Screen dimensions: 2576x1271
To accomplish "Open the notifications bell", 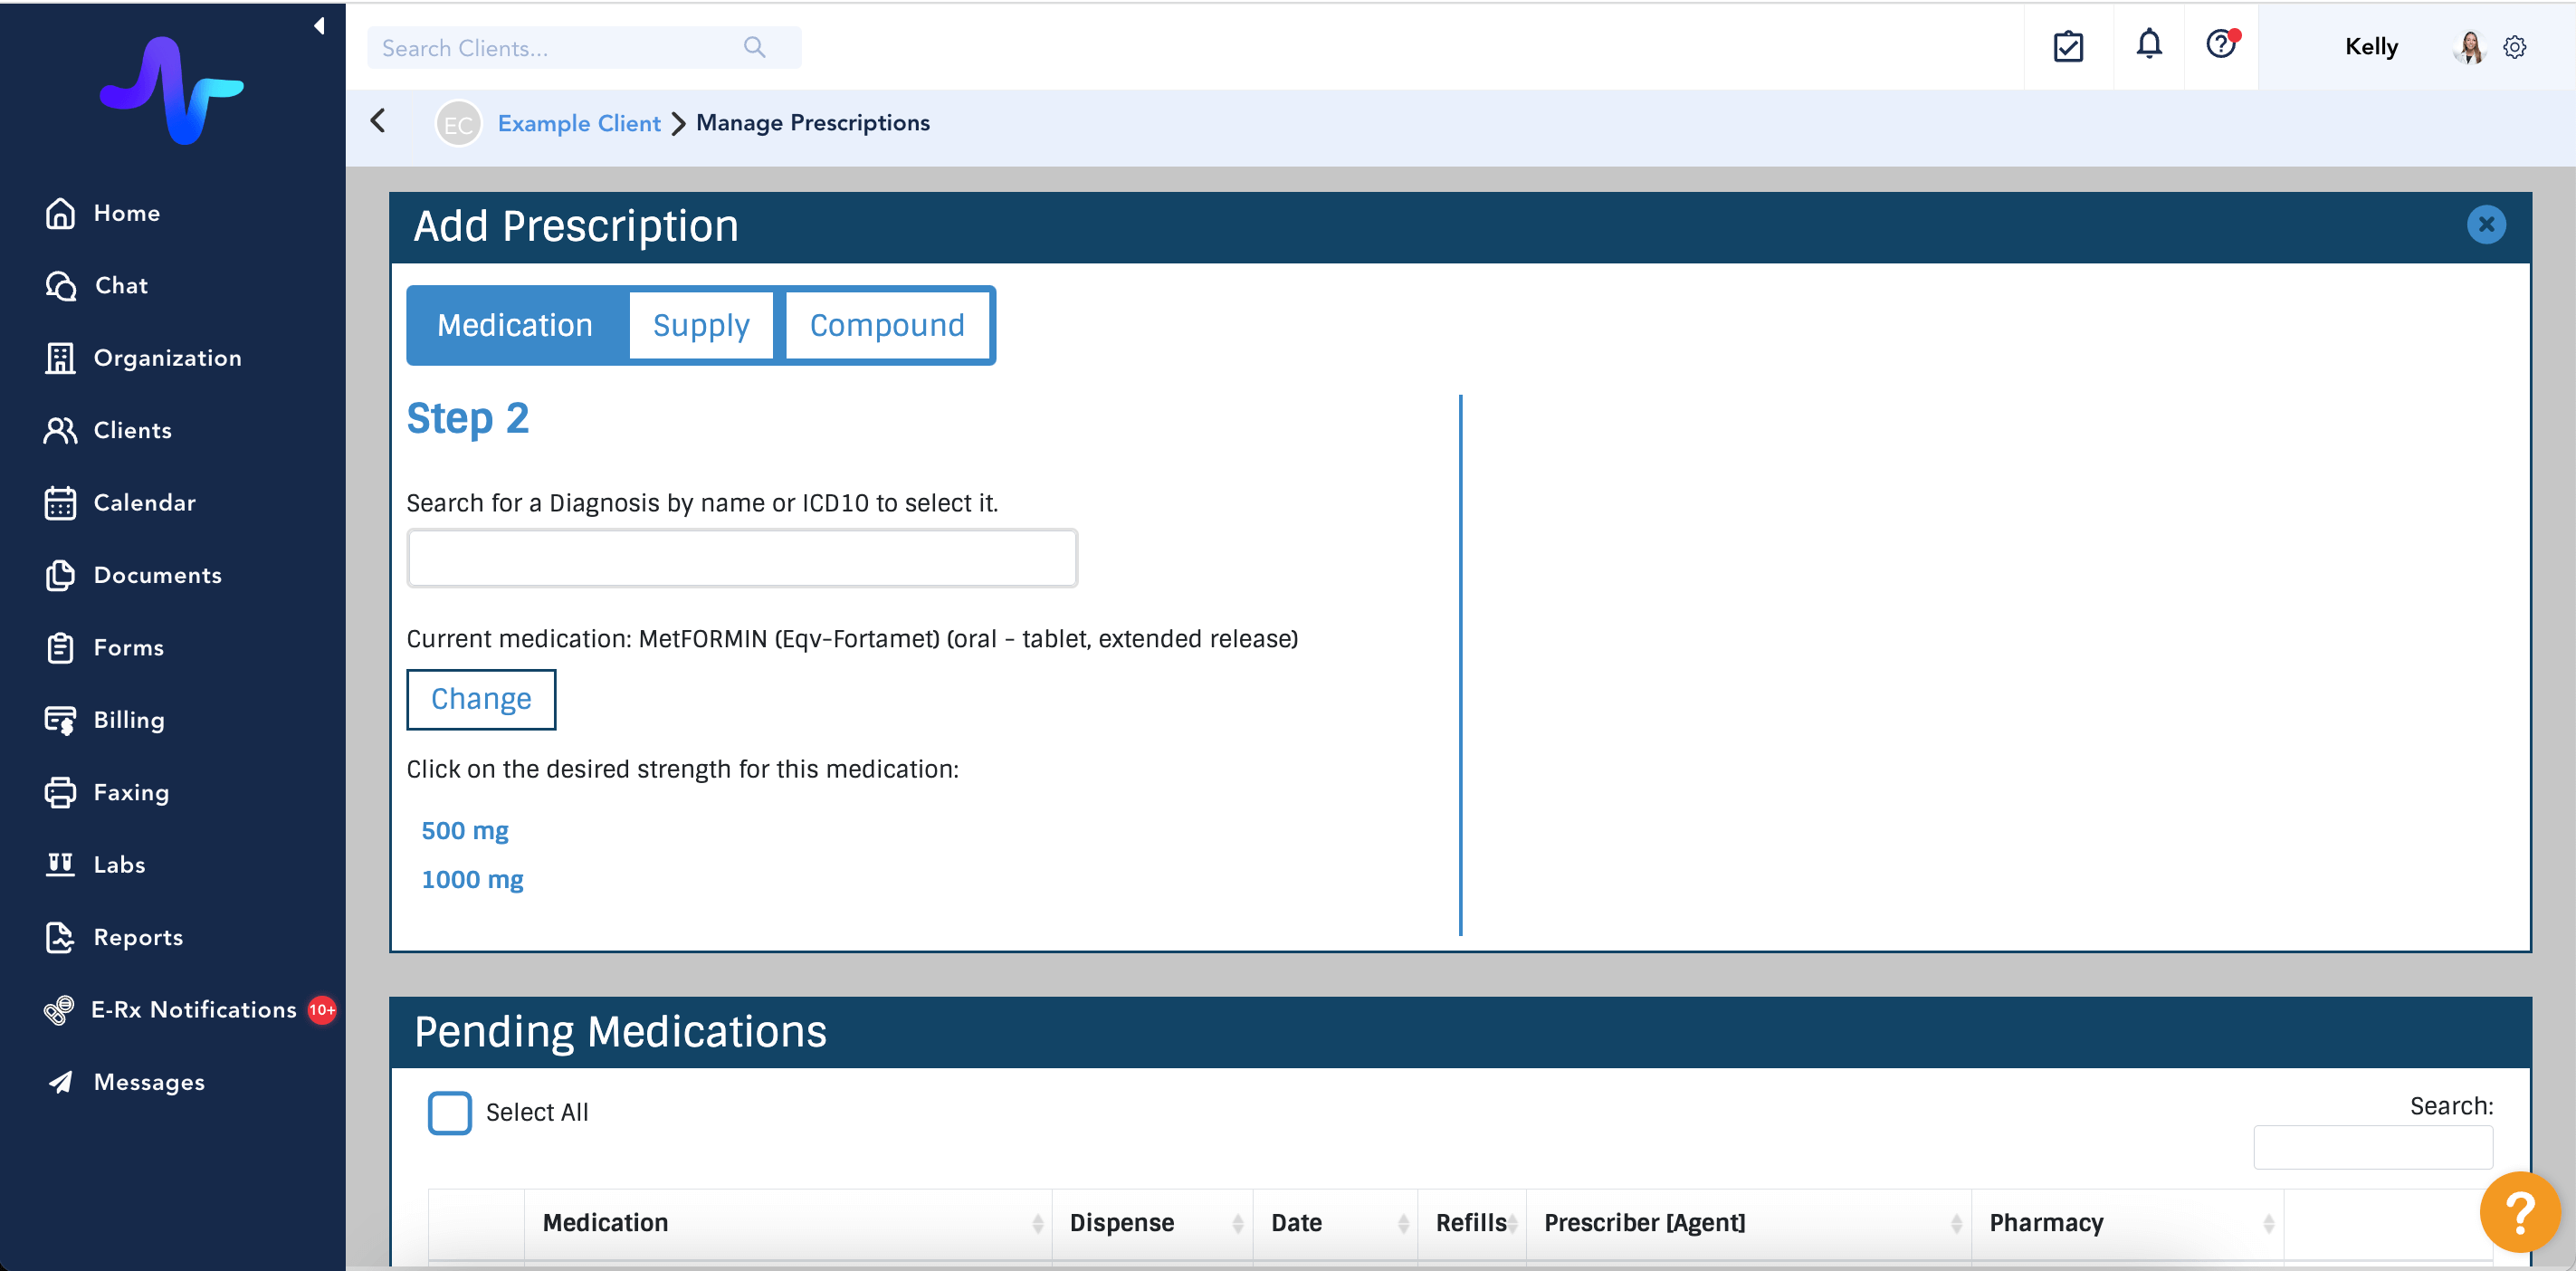I will tap(2148, 45).
